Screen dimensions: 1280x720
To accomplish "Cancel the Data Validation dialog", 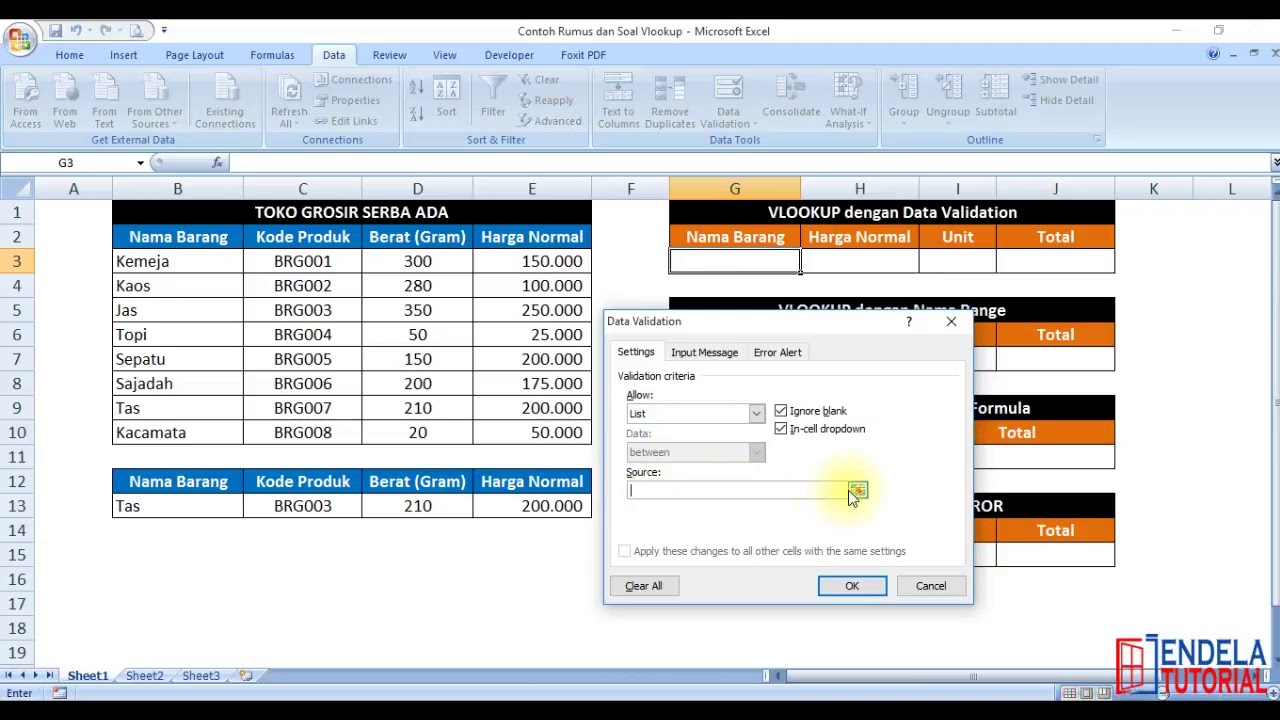I will point(930,586).
